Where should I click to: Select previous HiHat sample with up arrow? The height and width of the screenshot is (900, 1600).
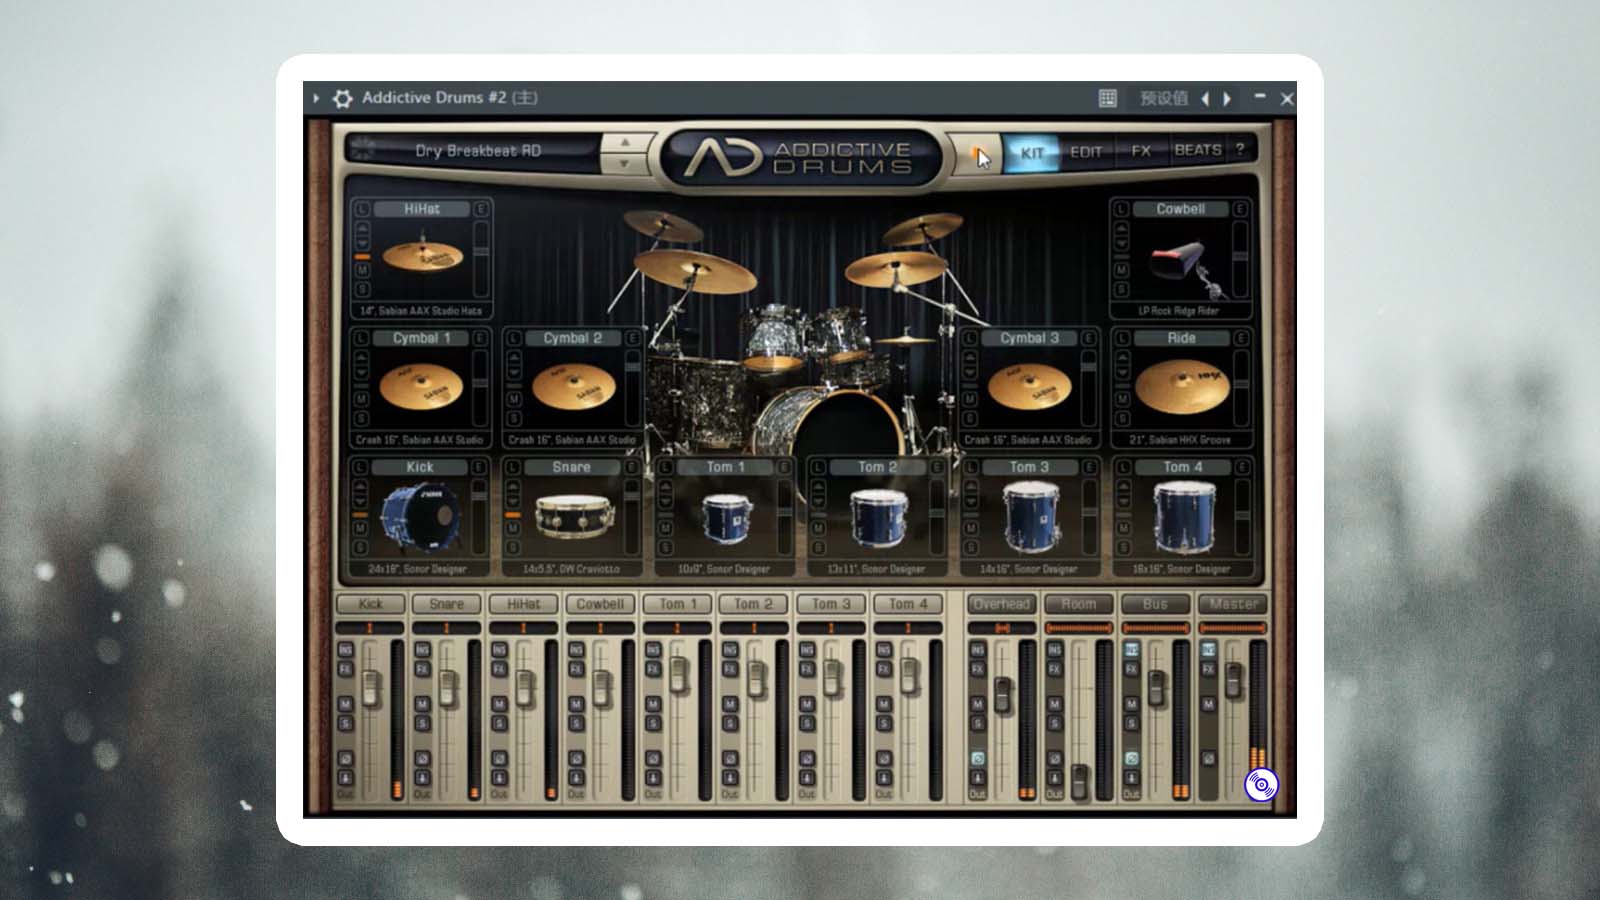point(362,229)
